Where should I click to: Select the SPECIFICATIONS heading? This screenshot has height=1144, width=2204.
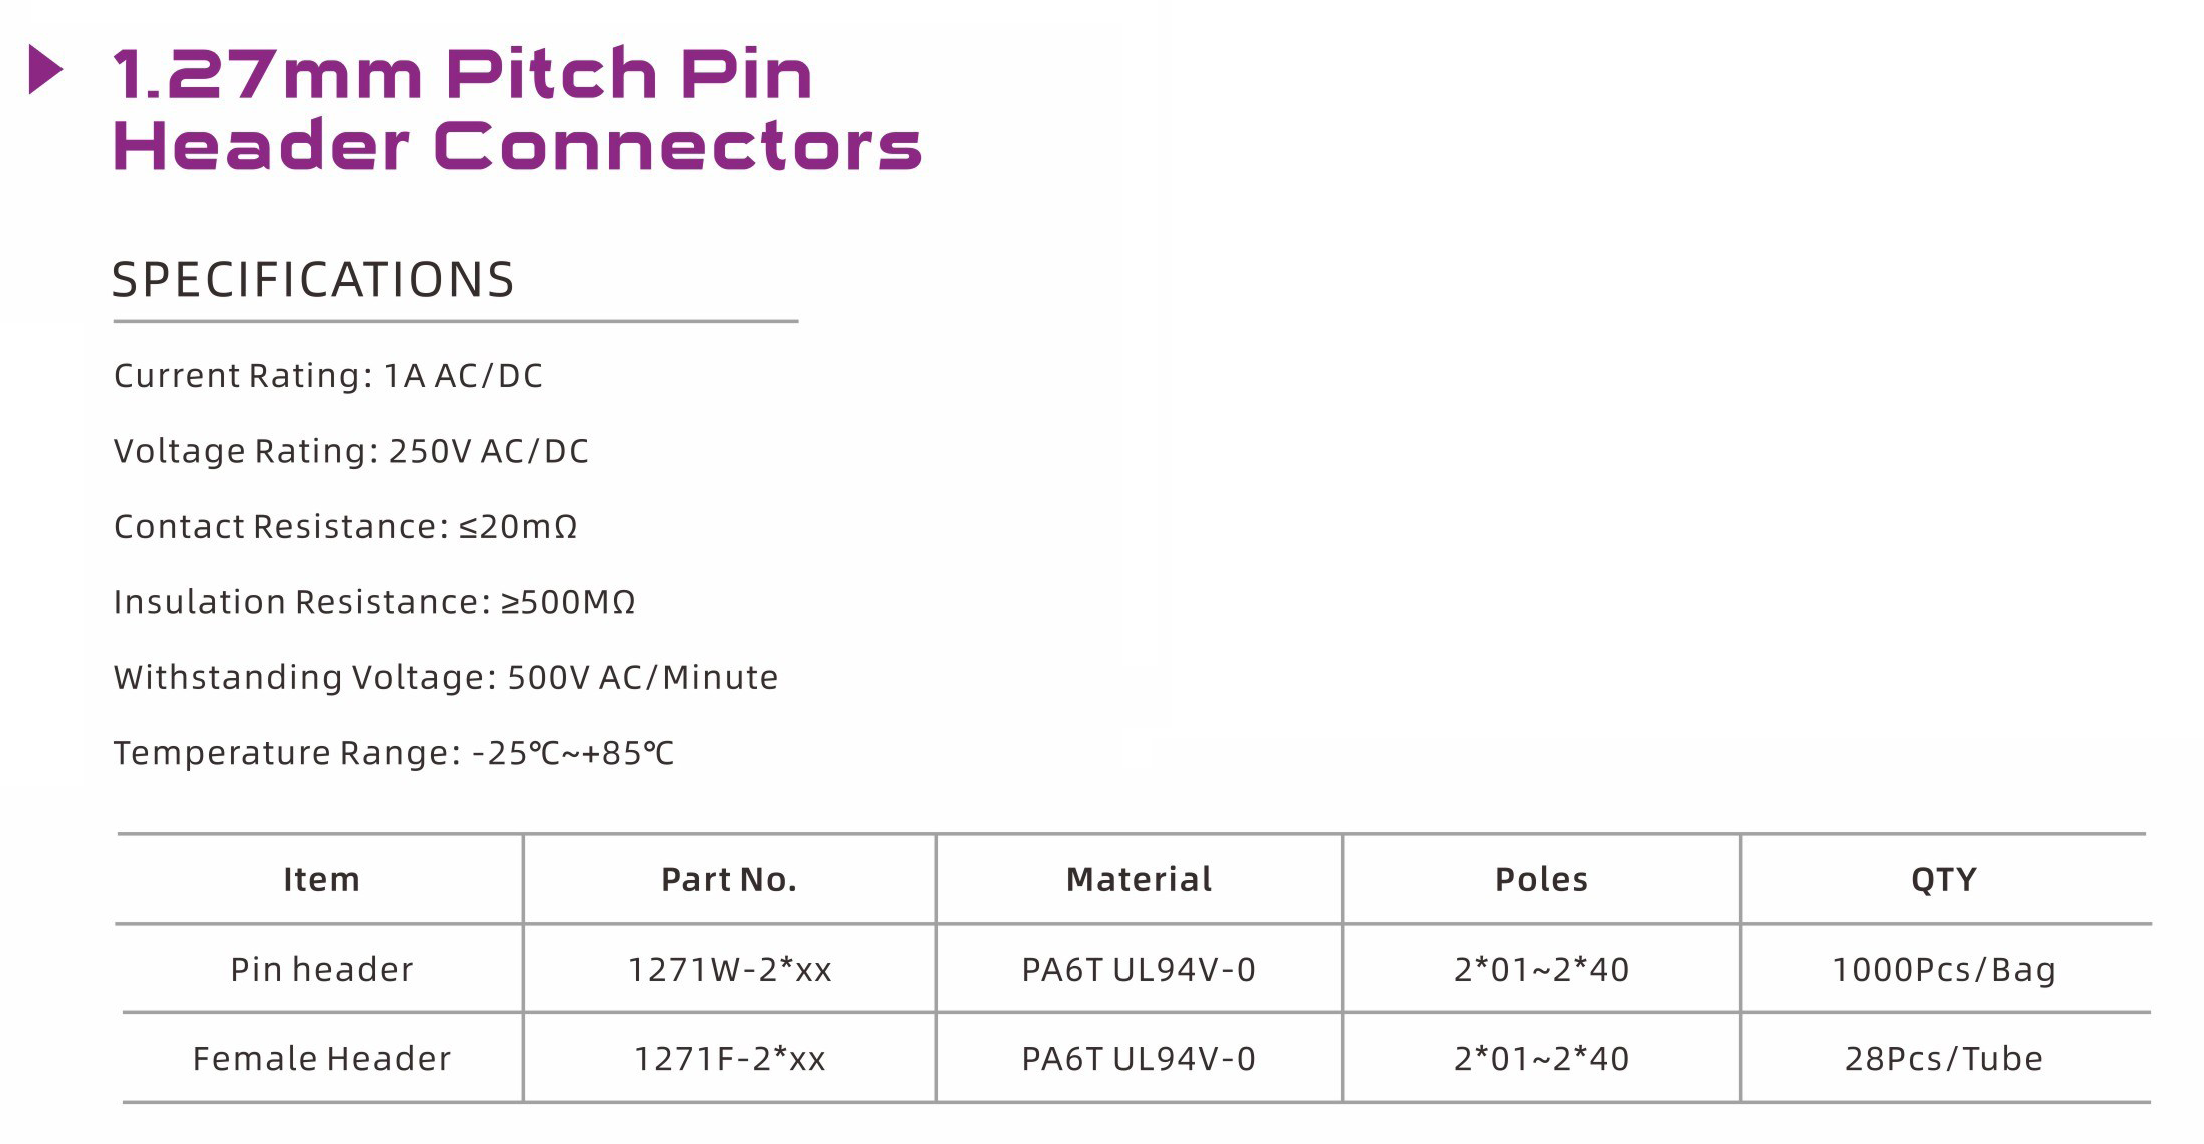[313, 280]
